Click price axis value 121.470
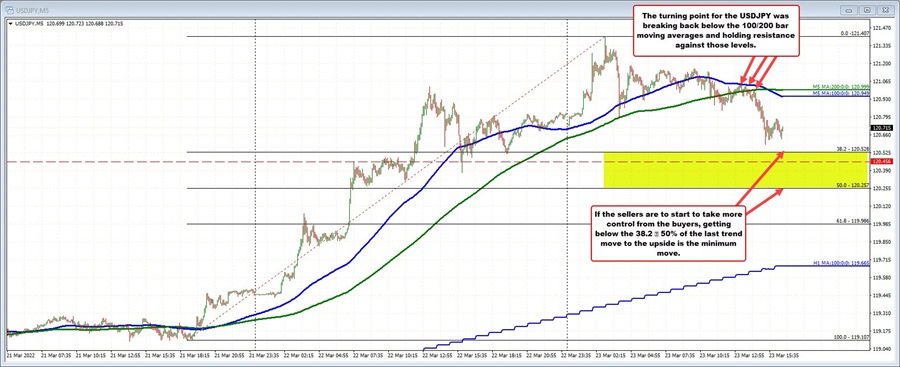This screenshot has width=900, height=367. point(882,28)
